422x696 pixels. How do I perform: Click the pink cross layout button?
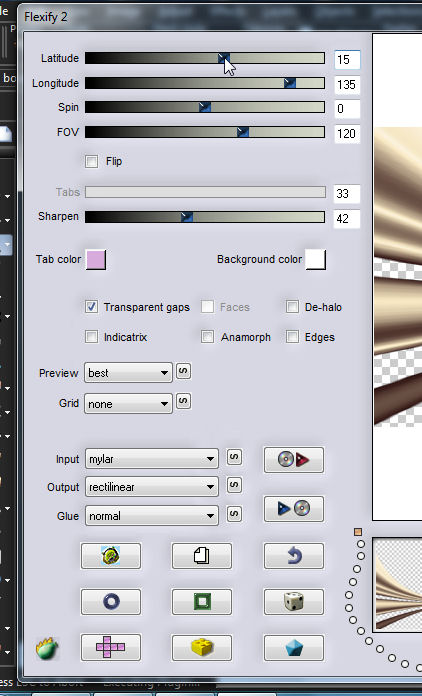pos(110,647)
